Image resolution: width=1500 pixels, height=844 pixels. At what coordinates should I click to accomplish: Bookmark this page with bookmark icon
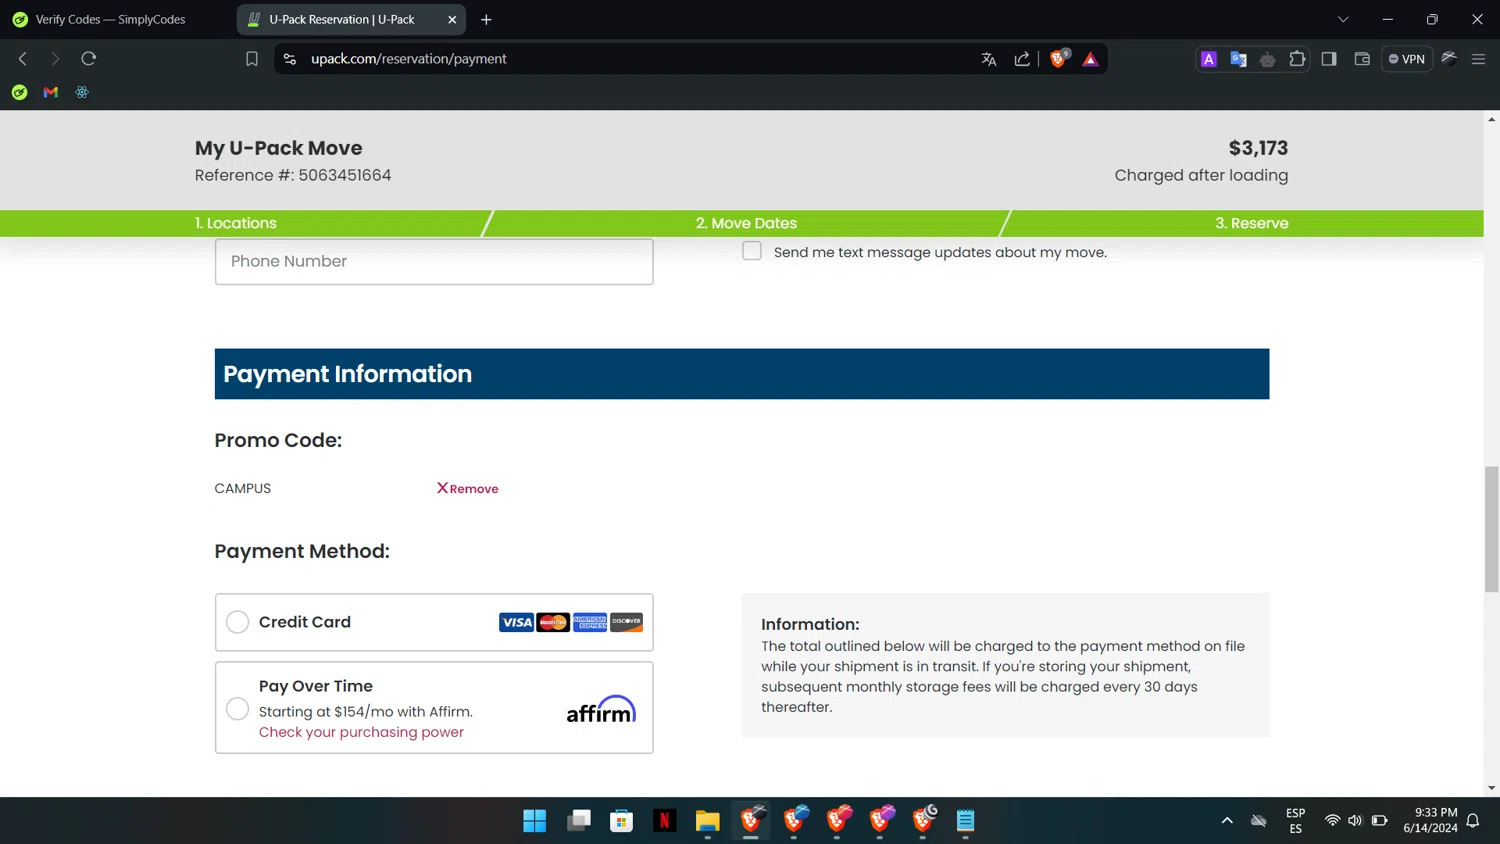[252, 59]
